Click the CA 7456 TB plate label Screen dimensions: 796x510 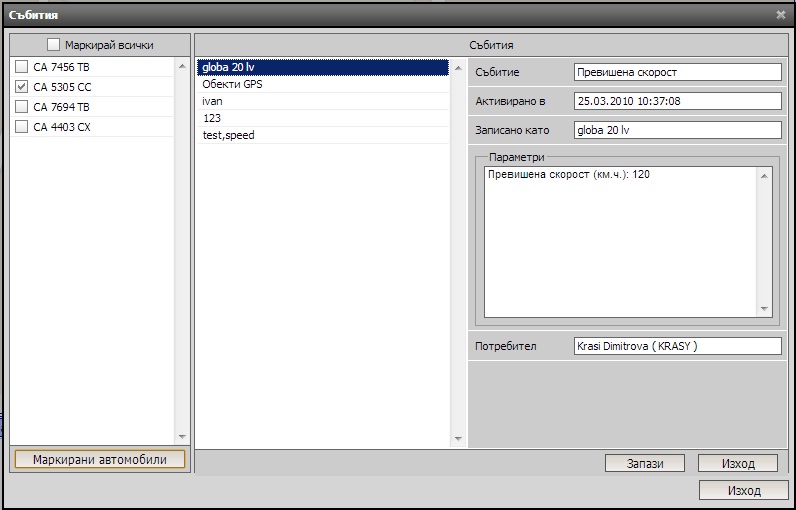[x=61, y=67]
